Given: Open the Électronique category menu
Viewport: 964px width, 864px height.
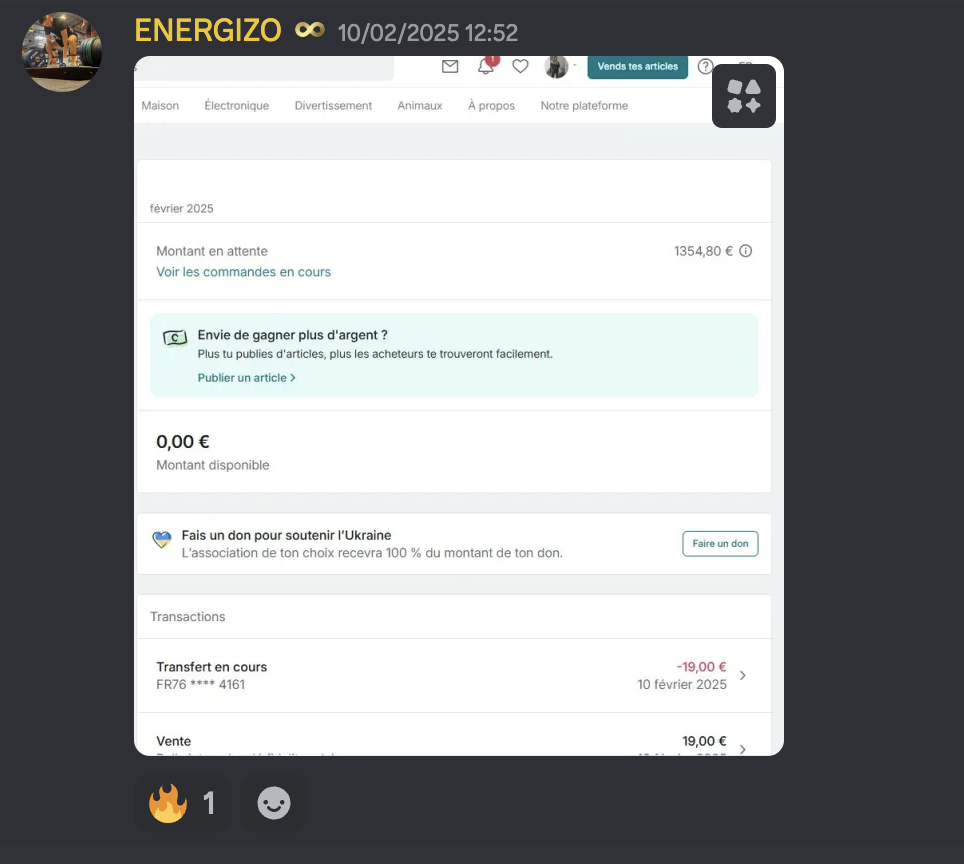Looking at the screenshot, I should coord(236,106).
